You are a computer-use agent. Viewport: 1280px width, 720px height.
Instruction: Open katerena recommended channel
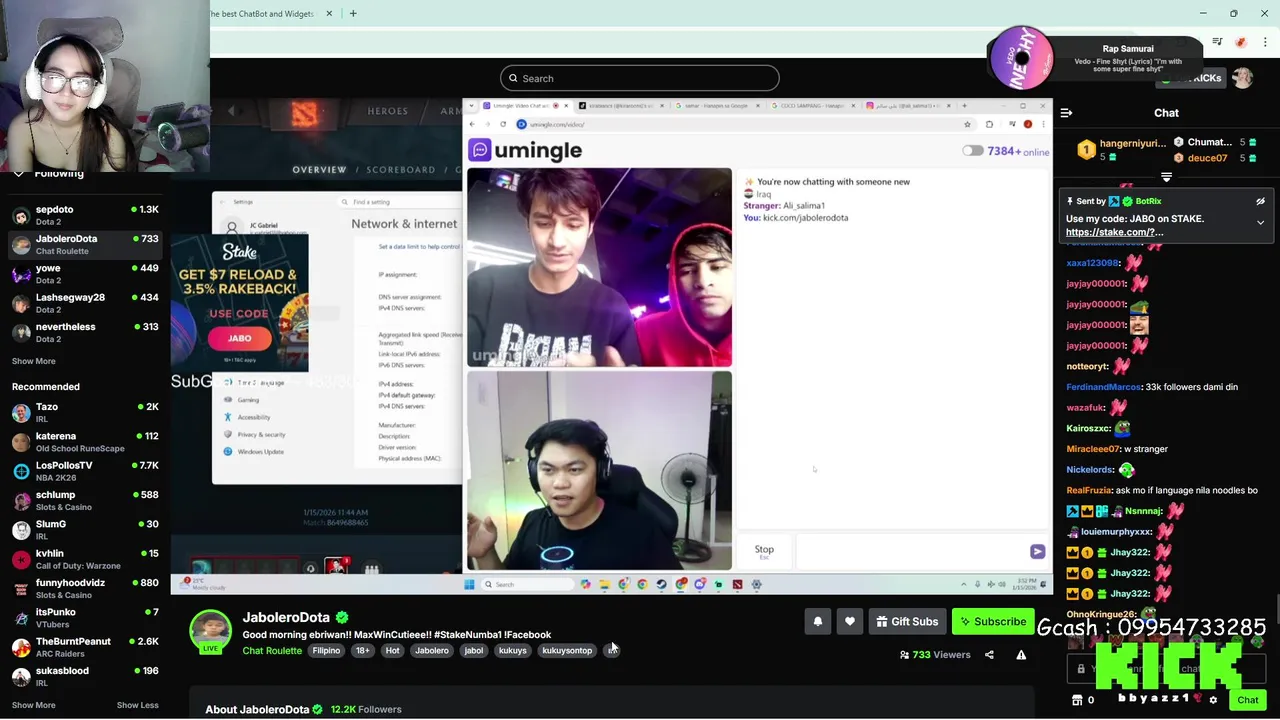point(85,442)
